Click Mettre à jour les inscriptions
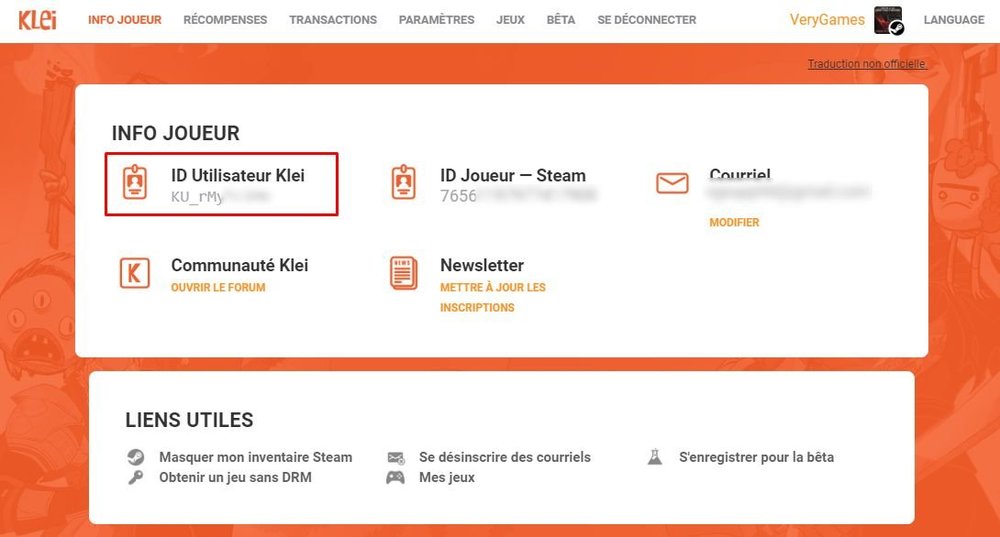Viewport: 1000px width, 537px height. pyautogui.click(x=493, y=297)
